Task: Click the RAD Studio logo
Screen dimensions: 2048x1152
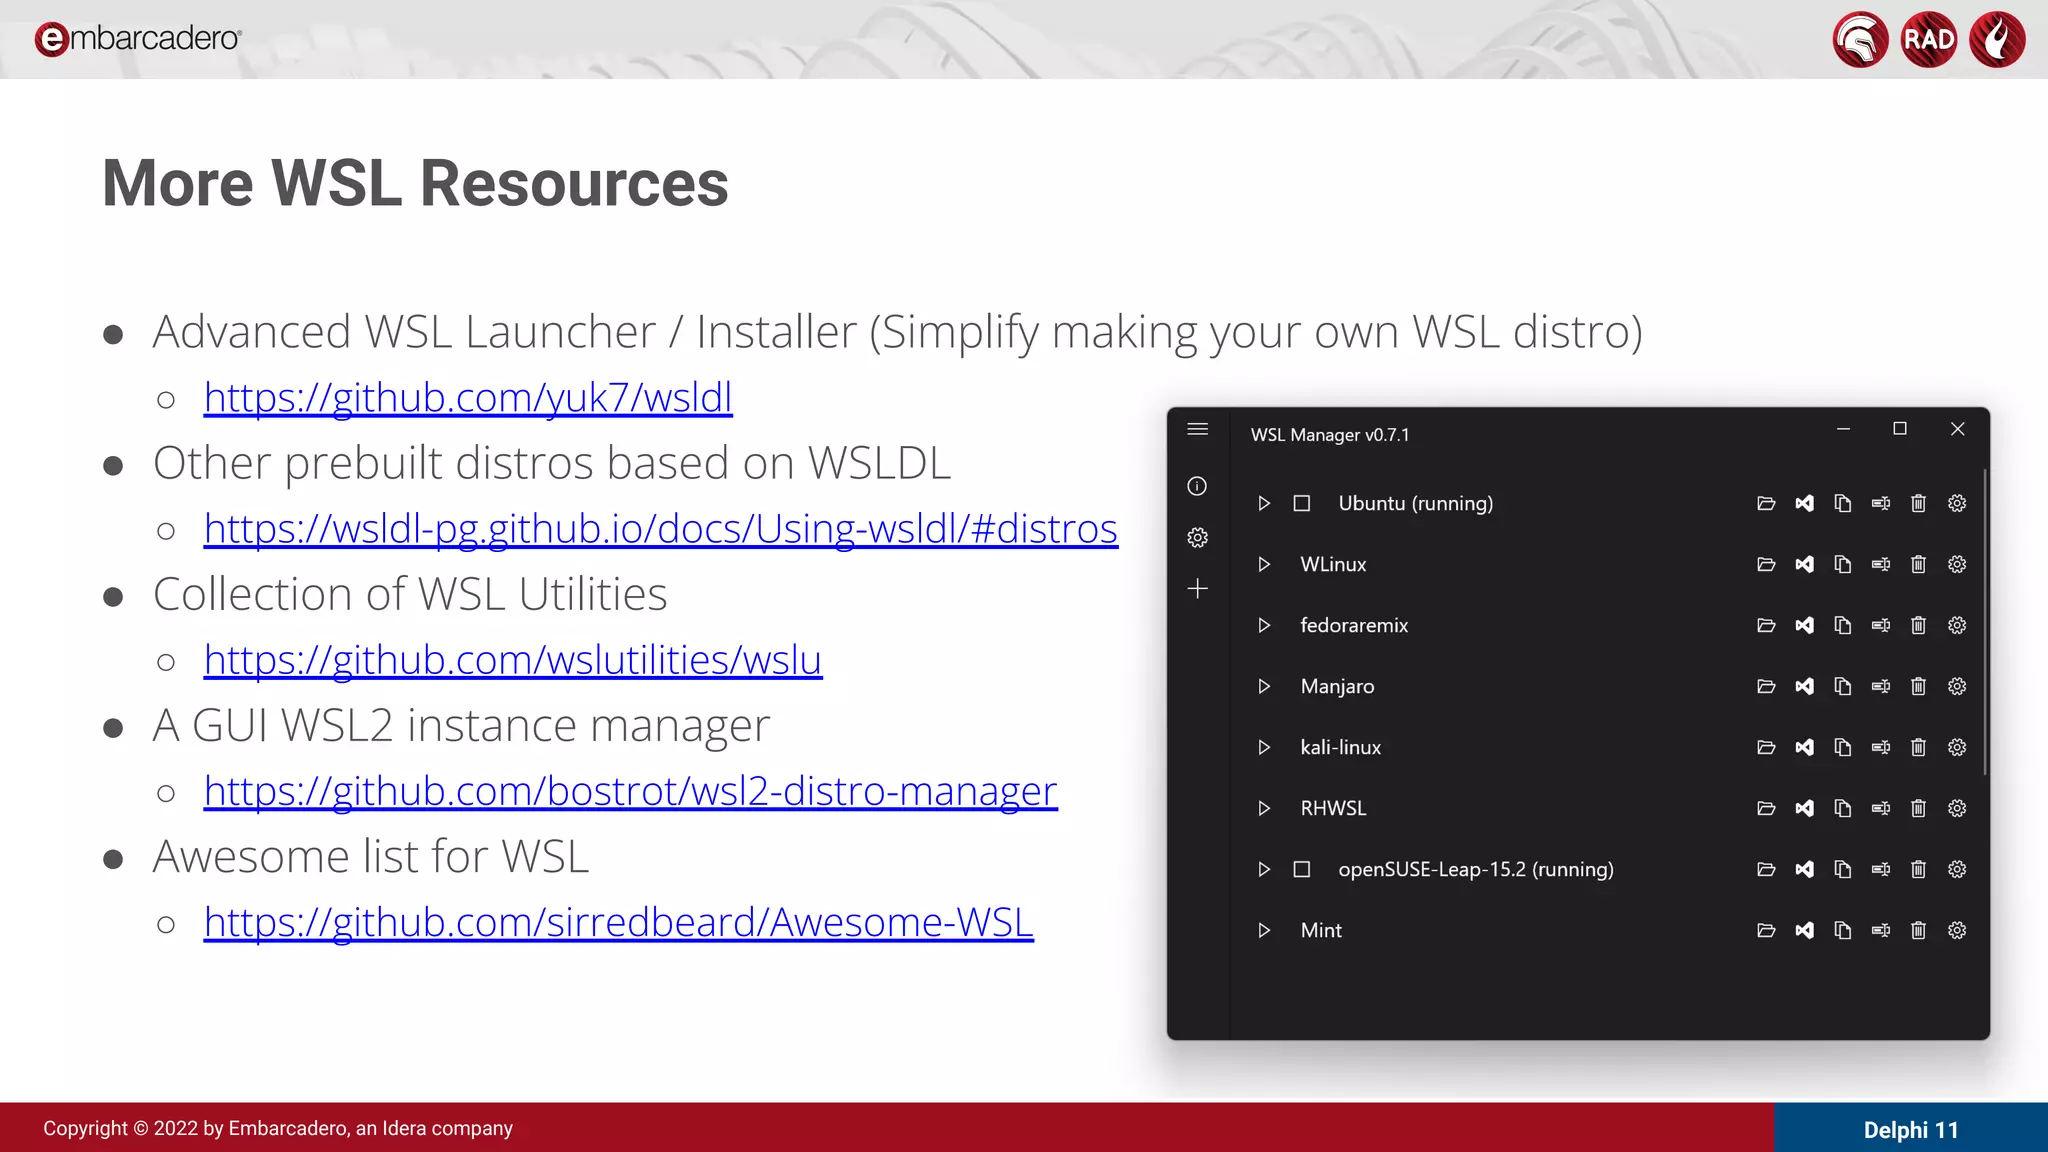Action: (1928, 39)
